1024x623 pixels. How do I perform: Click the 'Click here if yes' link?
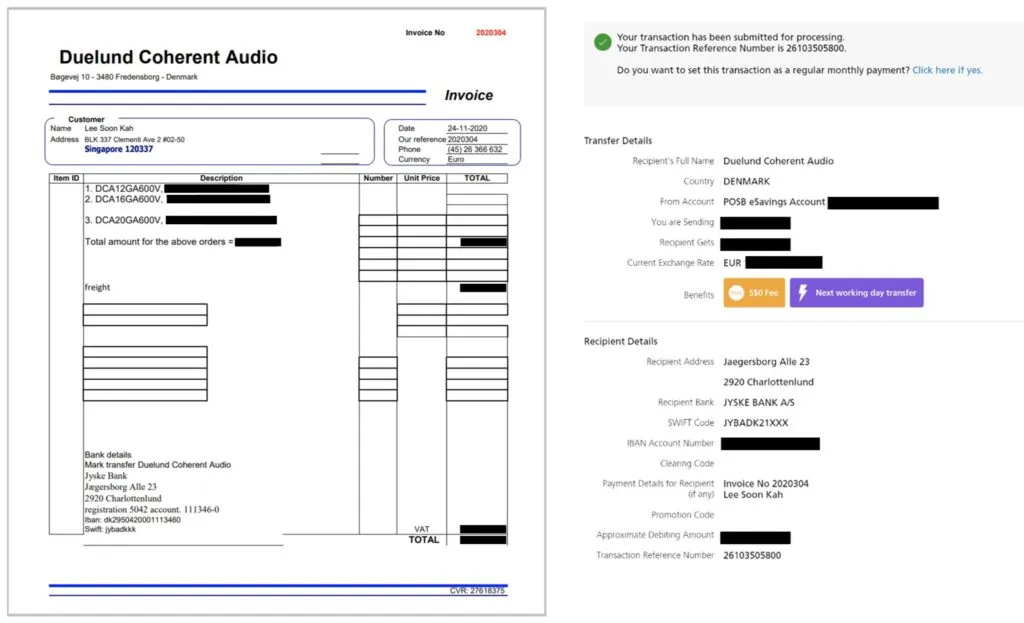[x=947, y=70]
